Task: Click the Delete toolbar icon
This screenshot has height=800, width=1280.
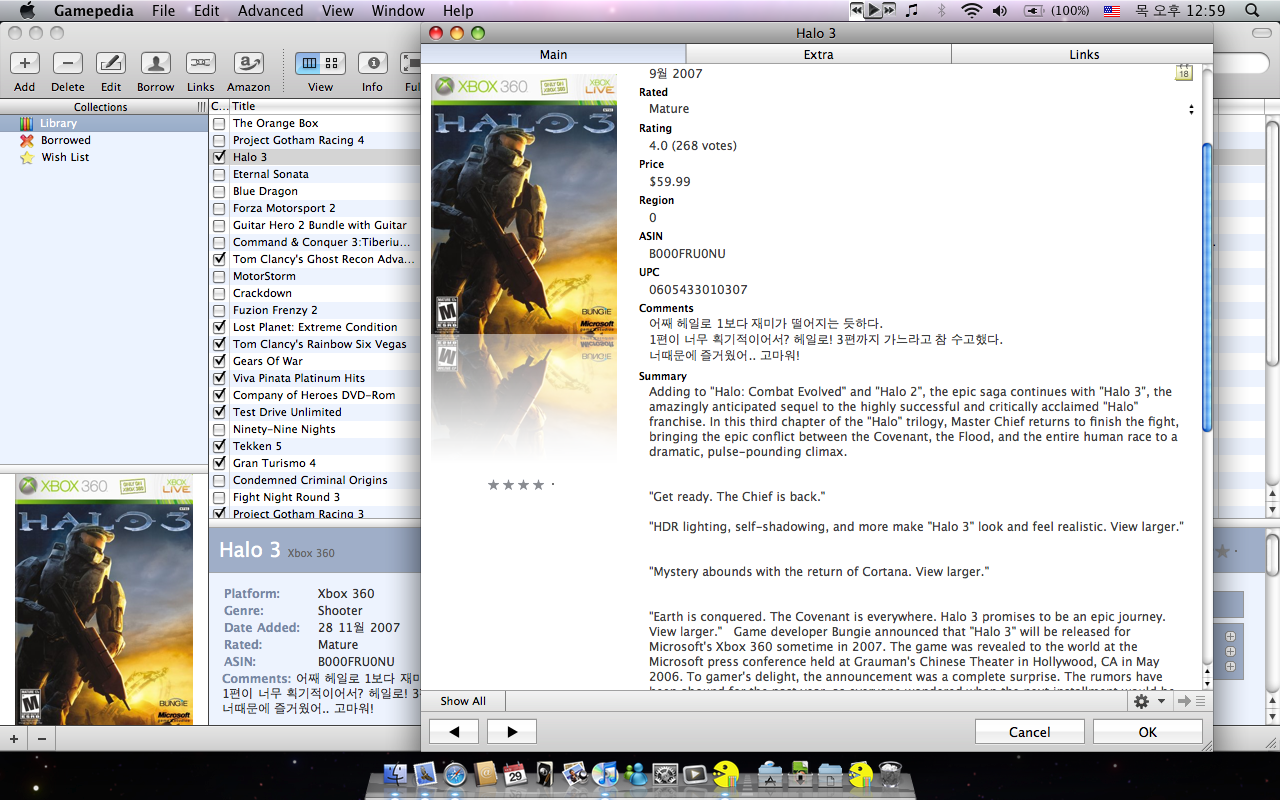Action: pyautogui.click(x=67, y=63)
